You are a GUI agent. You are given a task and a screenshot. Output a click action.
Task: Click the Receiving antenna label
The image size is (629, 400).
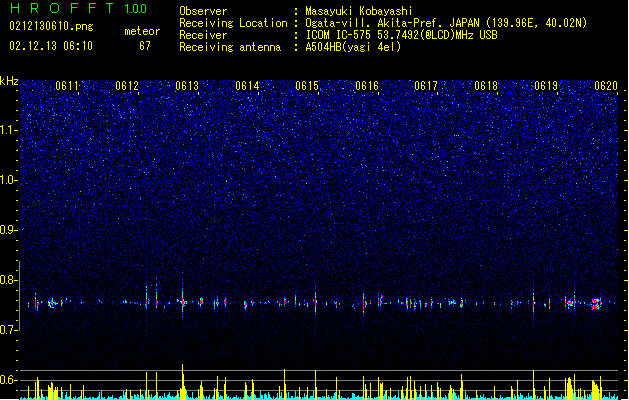pos(230,47)
